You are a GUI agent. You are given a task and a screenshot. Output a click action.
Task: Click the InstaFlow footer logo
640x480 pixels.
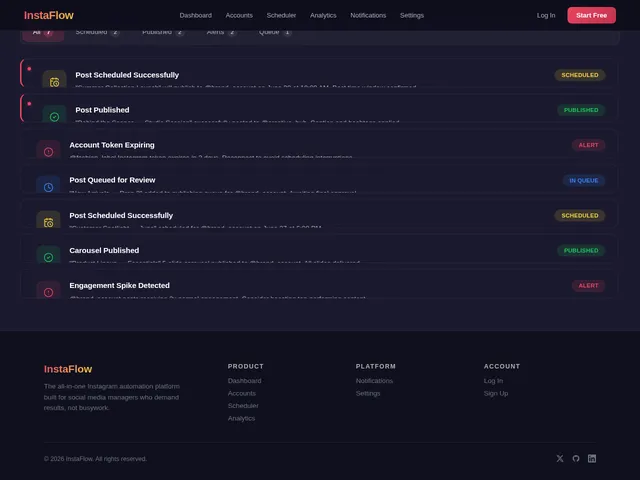68,369
